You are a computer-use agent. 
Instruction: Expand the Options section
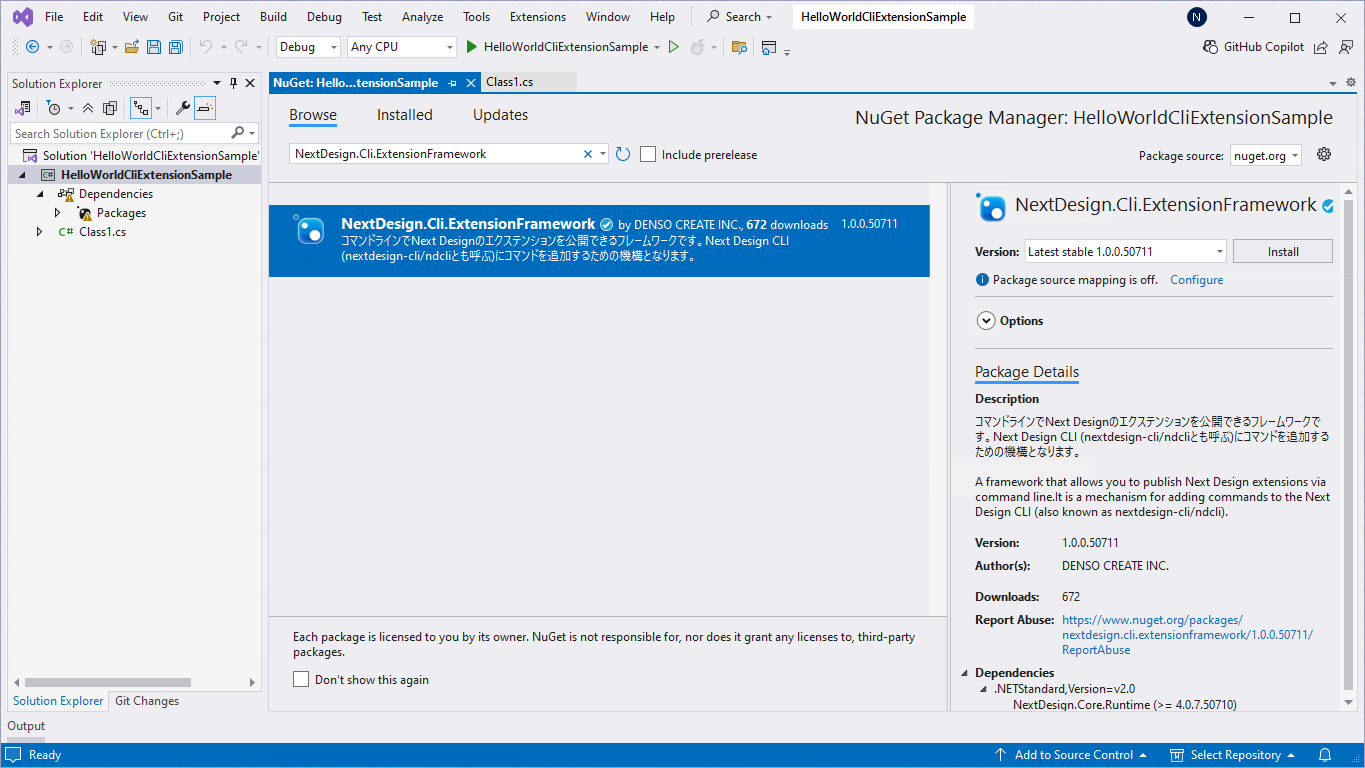pyautogui.click(x=985, y=321)
